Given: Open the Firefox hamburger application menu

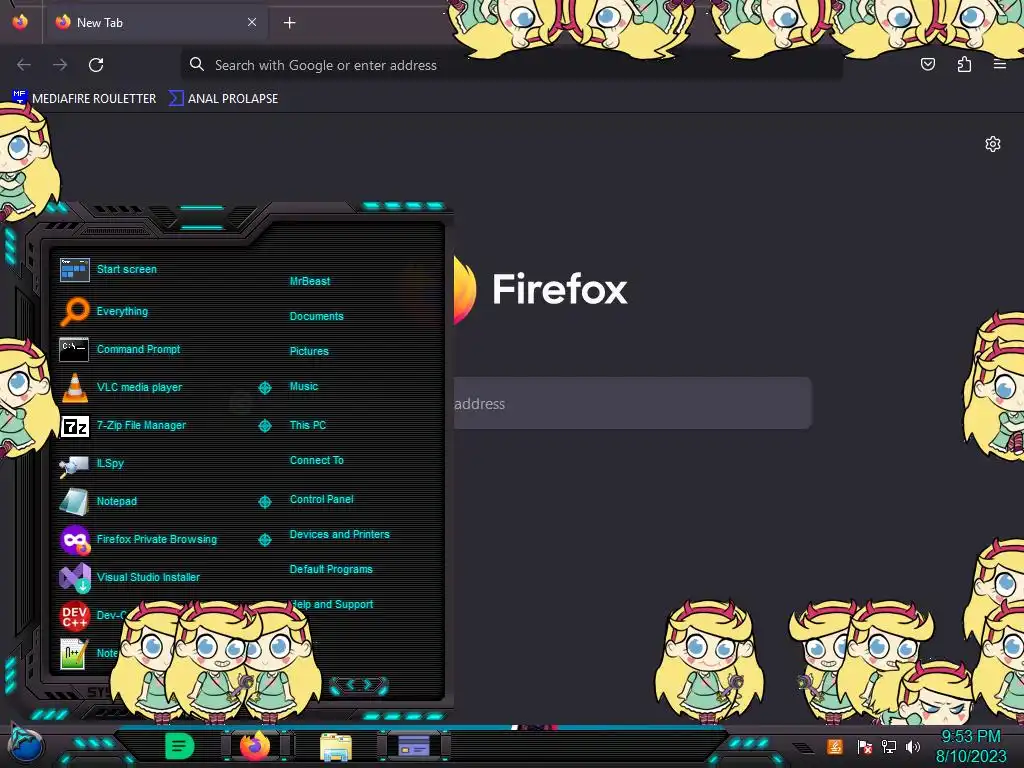Looking at the screenshot, I should click(x=1000, y=64).
